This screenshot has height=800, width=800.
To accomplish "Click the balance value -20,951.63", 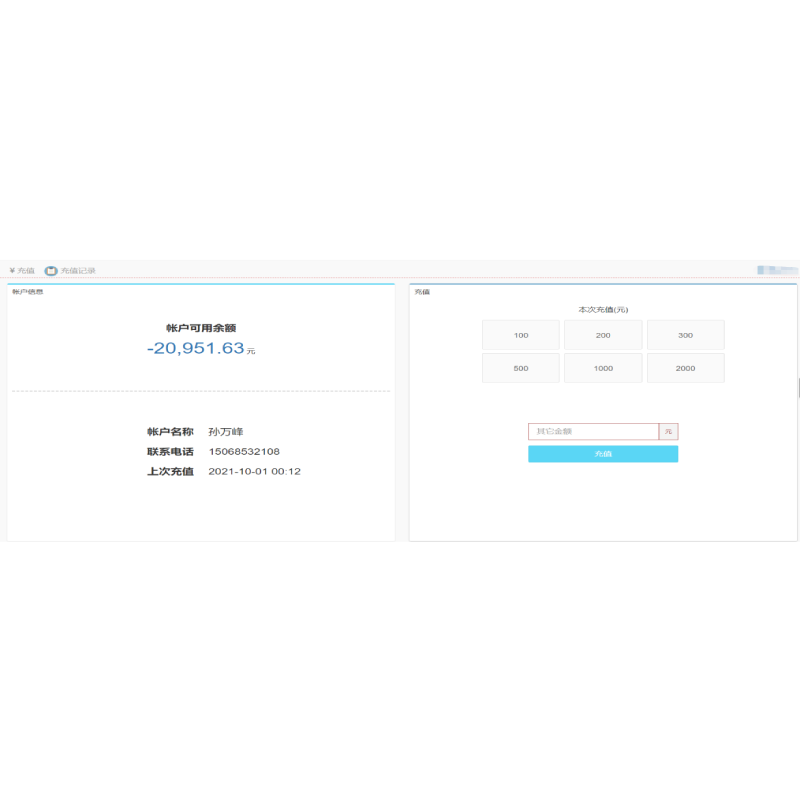I will (196, 348).
